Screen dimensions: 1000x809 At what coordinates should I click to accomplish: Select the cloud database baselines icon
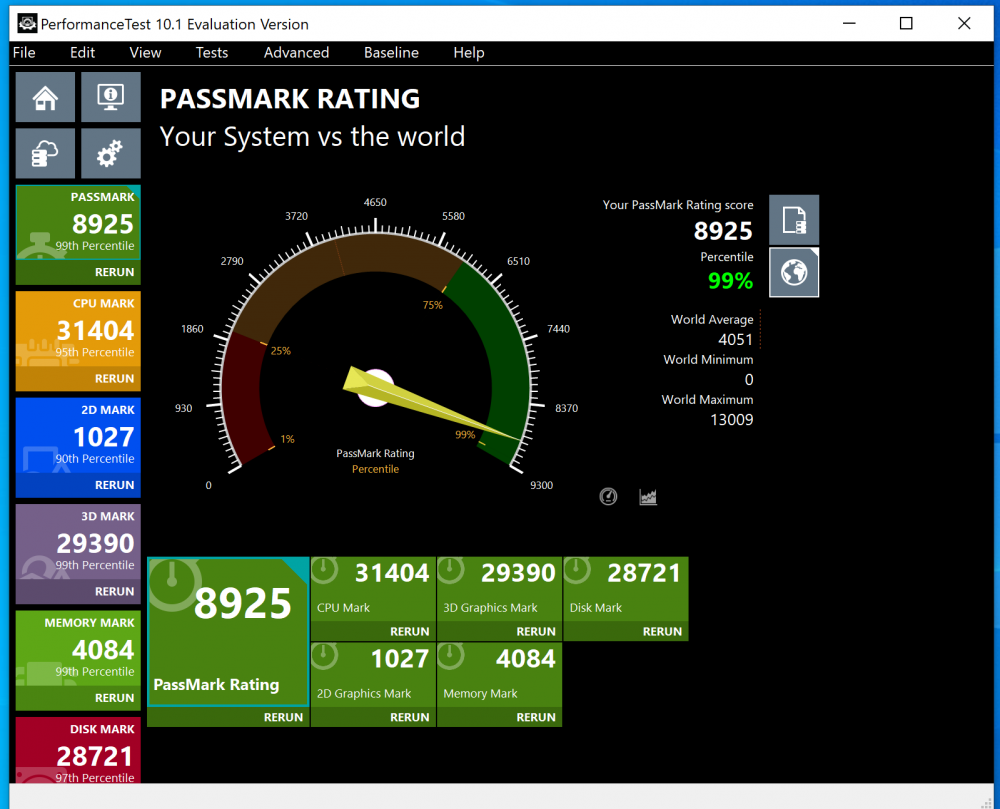point(45,152)
